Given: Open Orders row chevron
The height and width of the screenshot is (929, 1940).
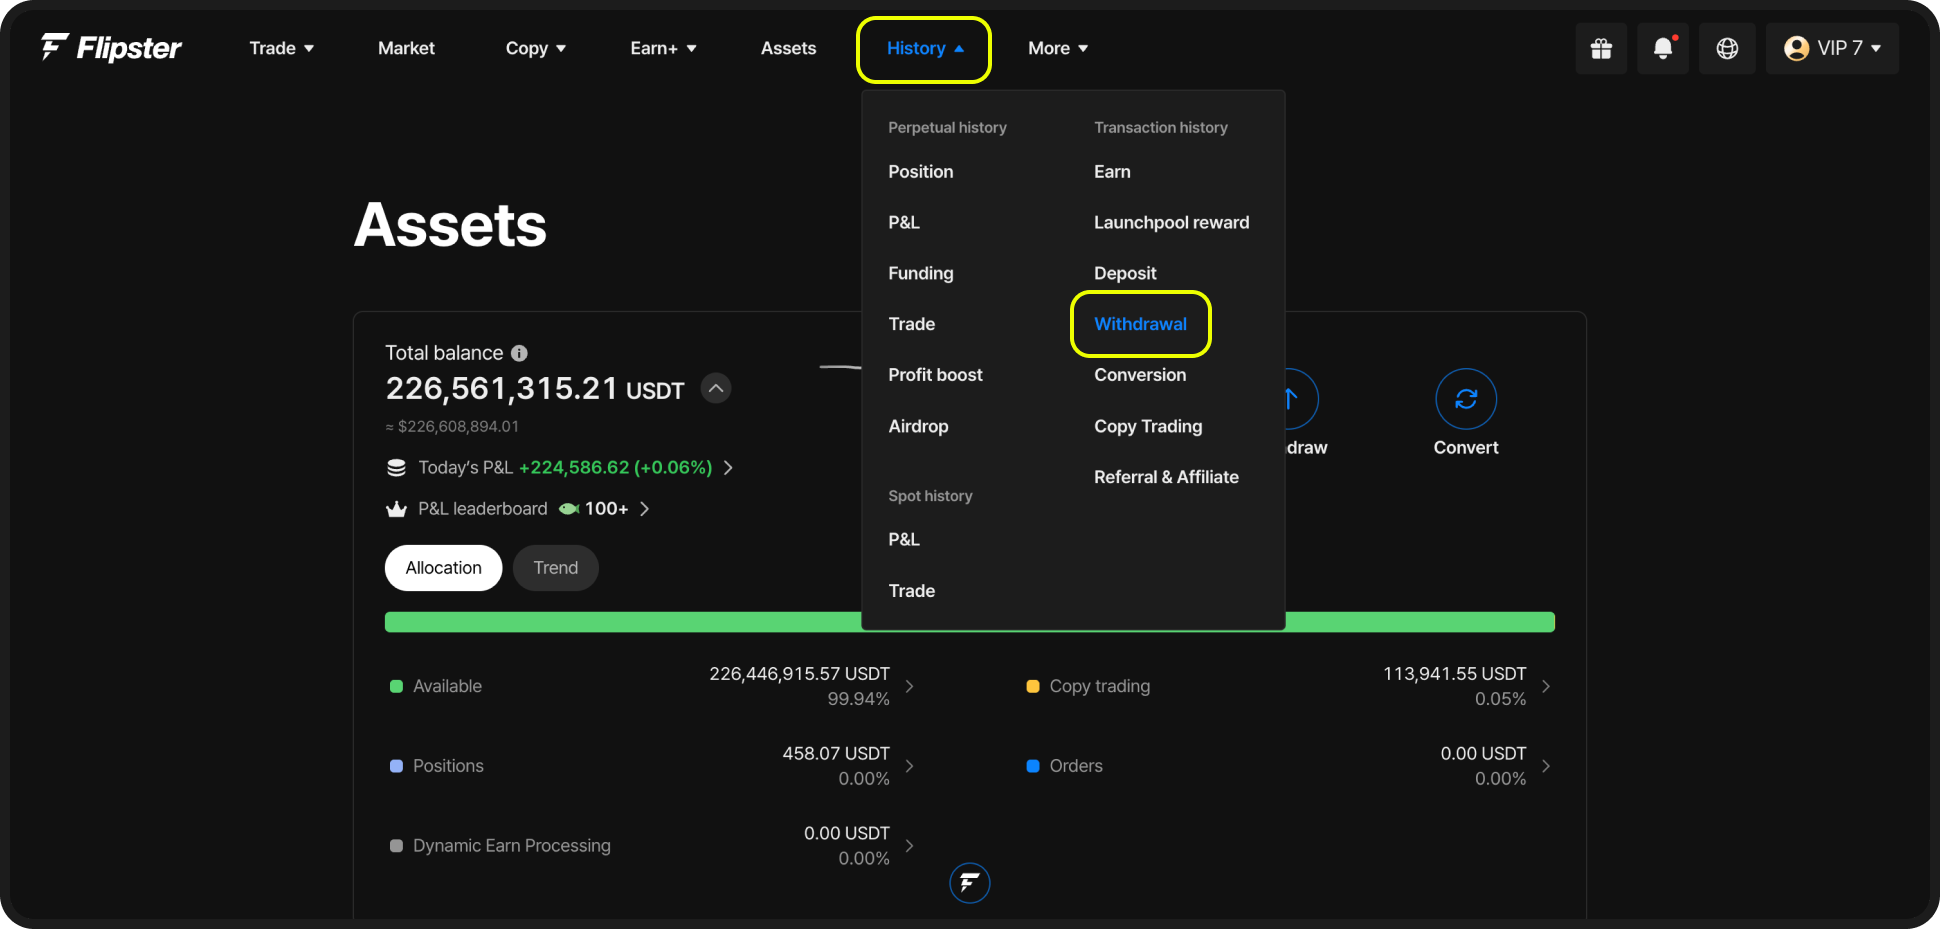Looking at the screenshot, I should tap(1546, 766).
